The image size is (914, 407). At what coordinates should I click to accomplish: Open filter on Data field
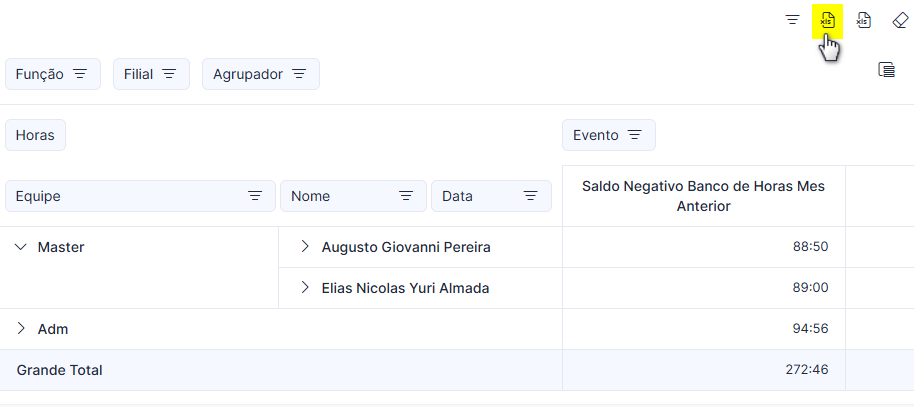tap(530, 196)
